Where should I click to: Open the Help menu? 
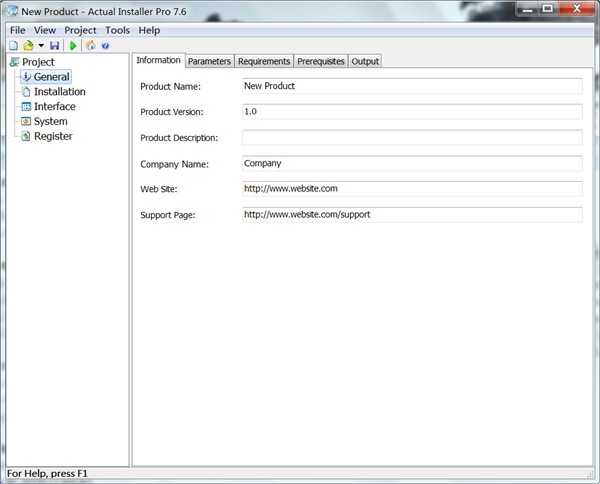[x=149, y=30]
